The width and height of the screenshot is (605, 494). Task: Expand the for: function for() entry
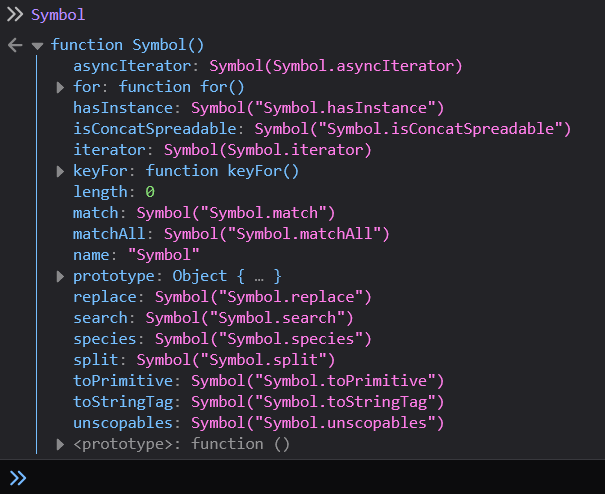click(61, 87)
